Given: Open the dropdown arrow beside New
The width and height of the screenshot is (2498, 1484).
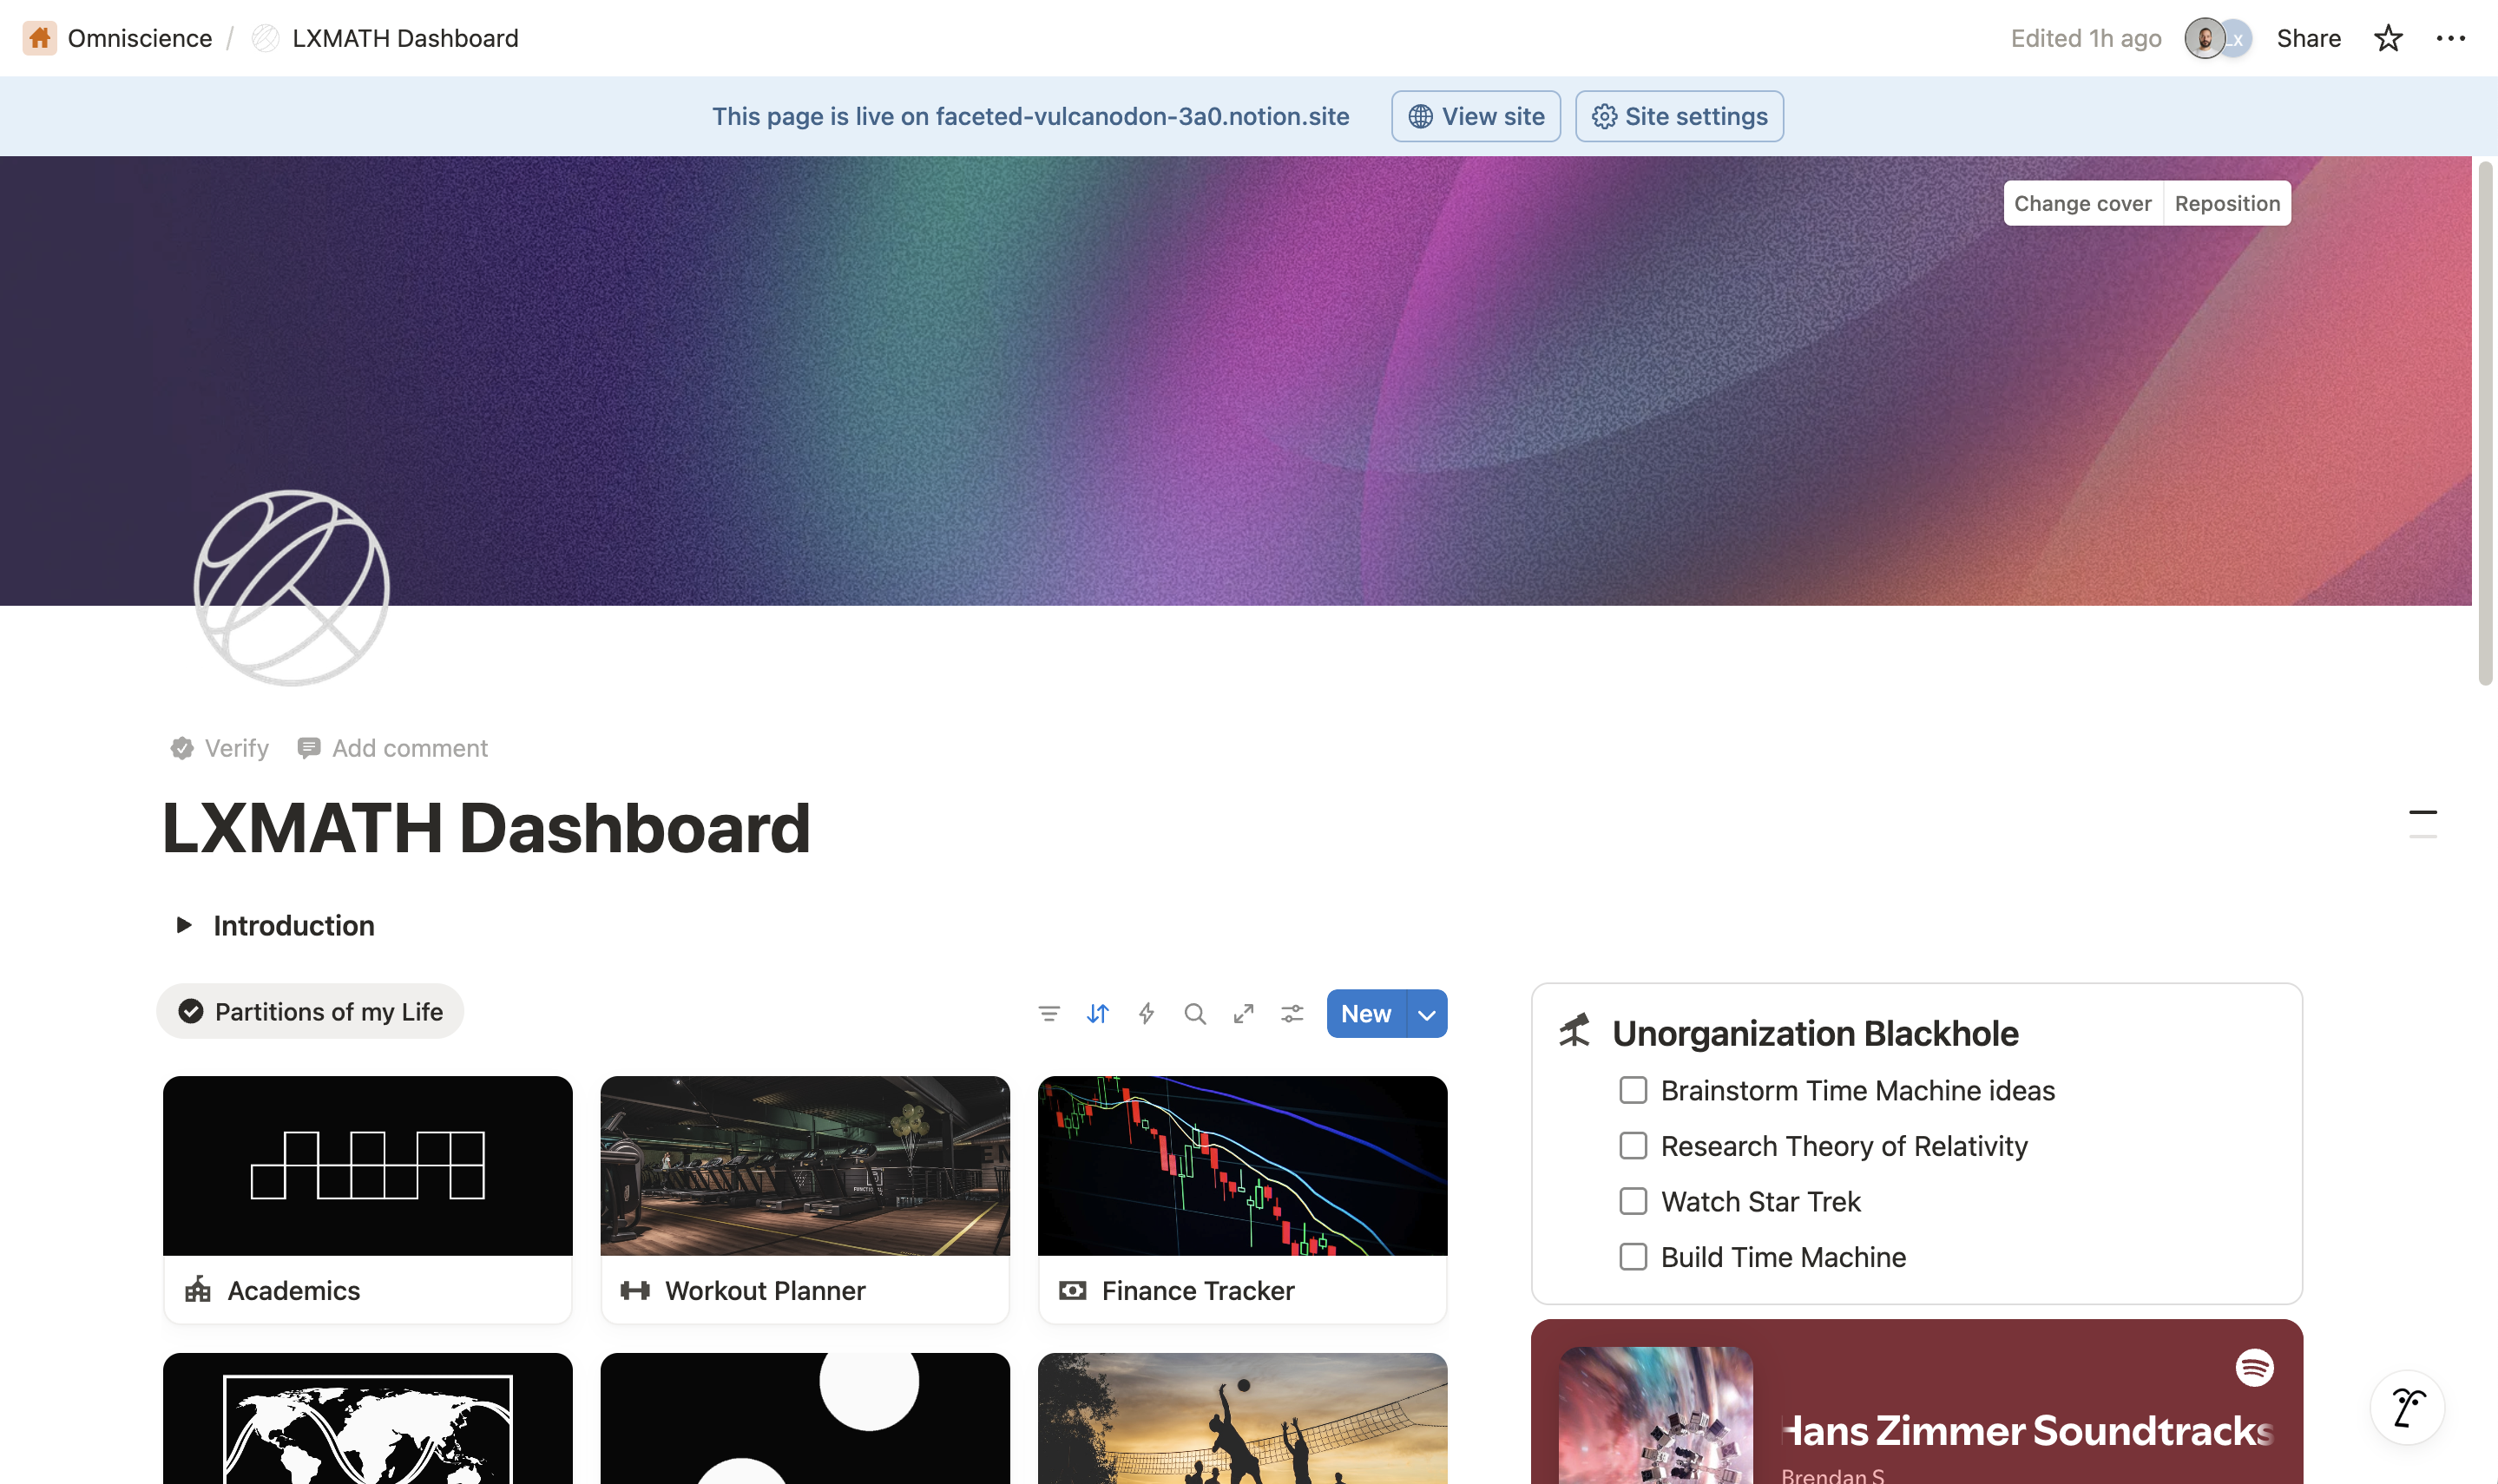Looking at the screenshot, I should (x=1426, y=1014).
